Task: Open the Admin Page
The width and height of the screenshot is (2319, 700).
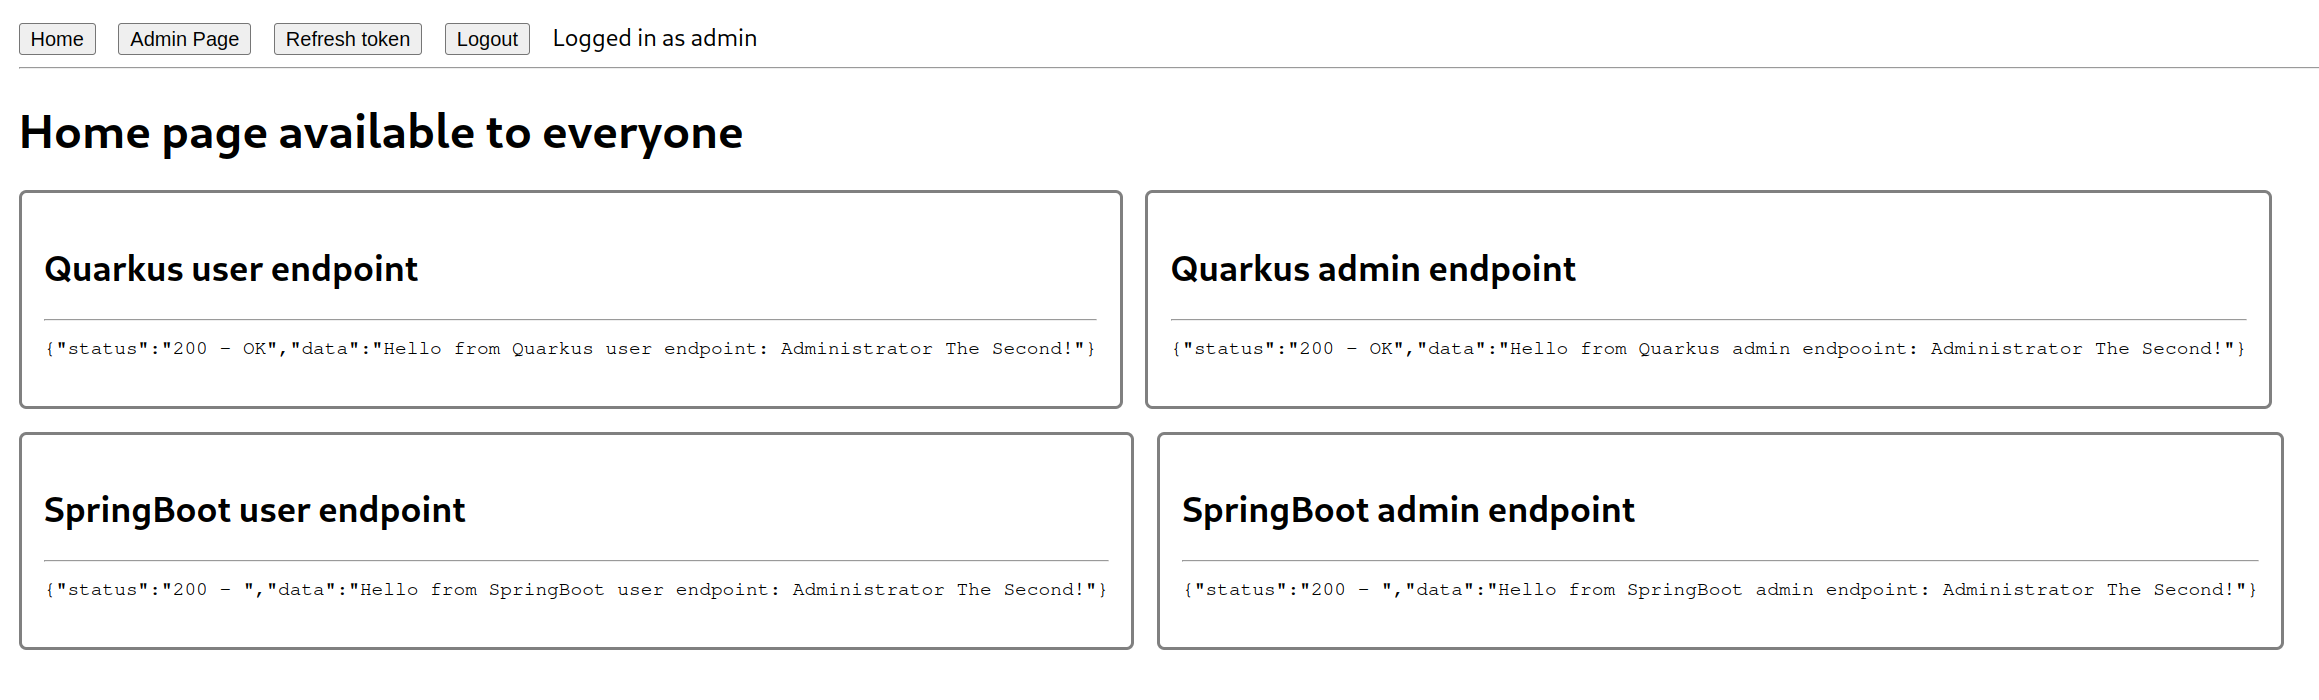Action: 184,39
